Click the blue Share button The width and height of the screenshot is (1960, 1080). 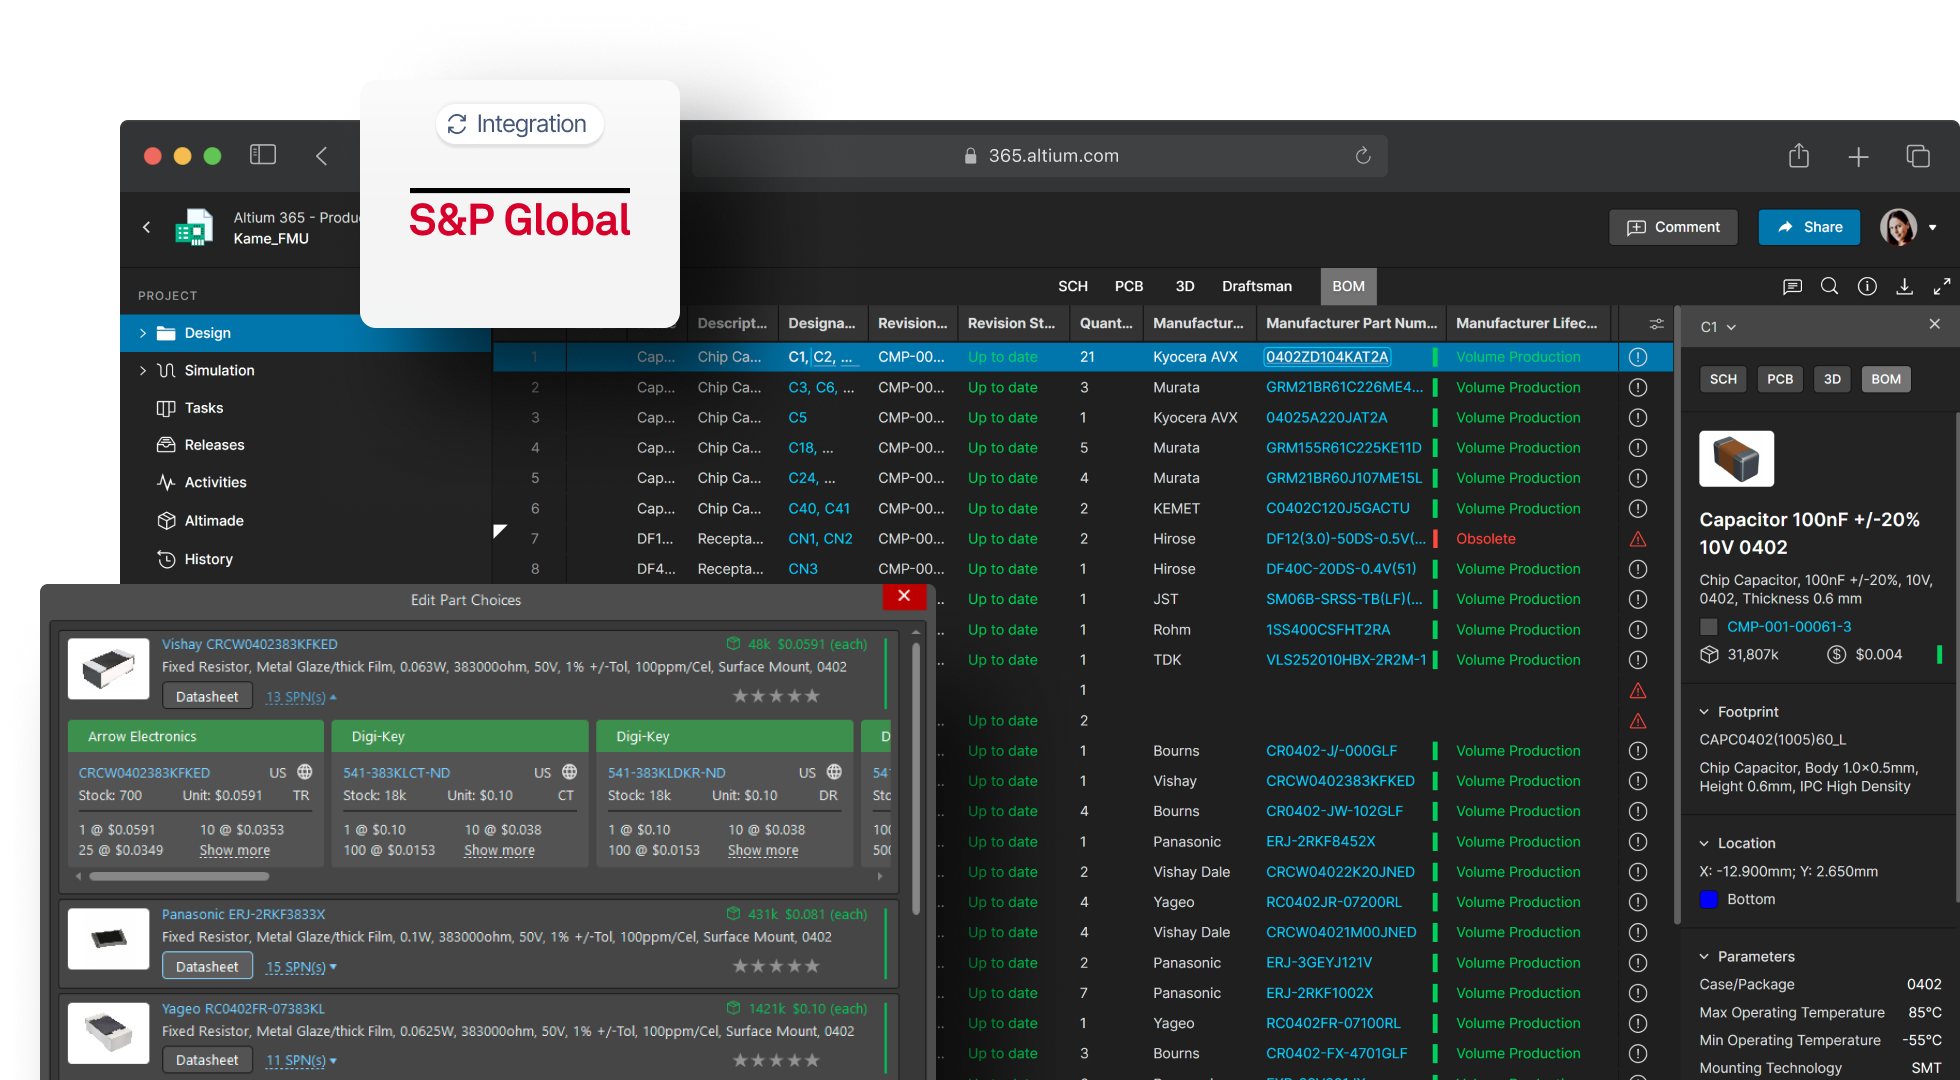tap(1809, 227)
